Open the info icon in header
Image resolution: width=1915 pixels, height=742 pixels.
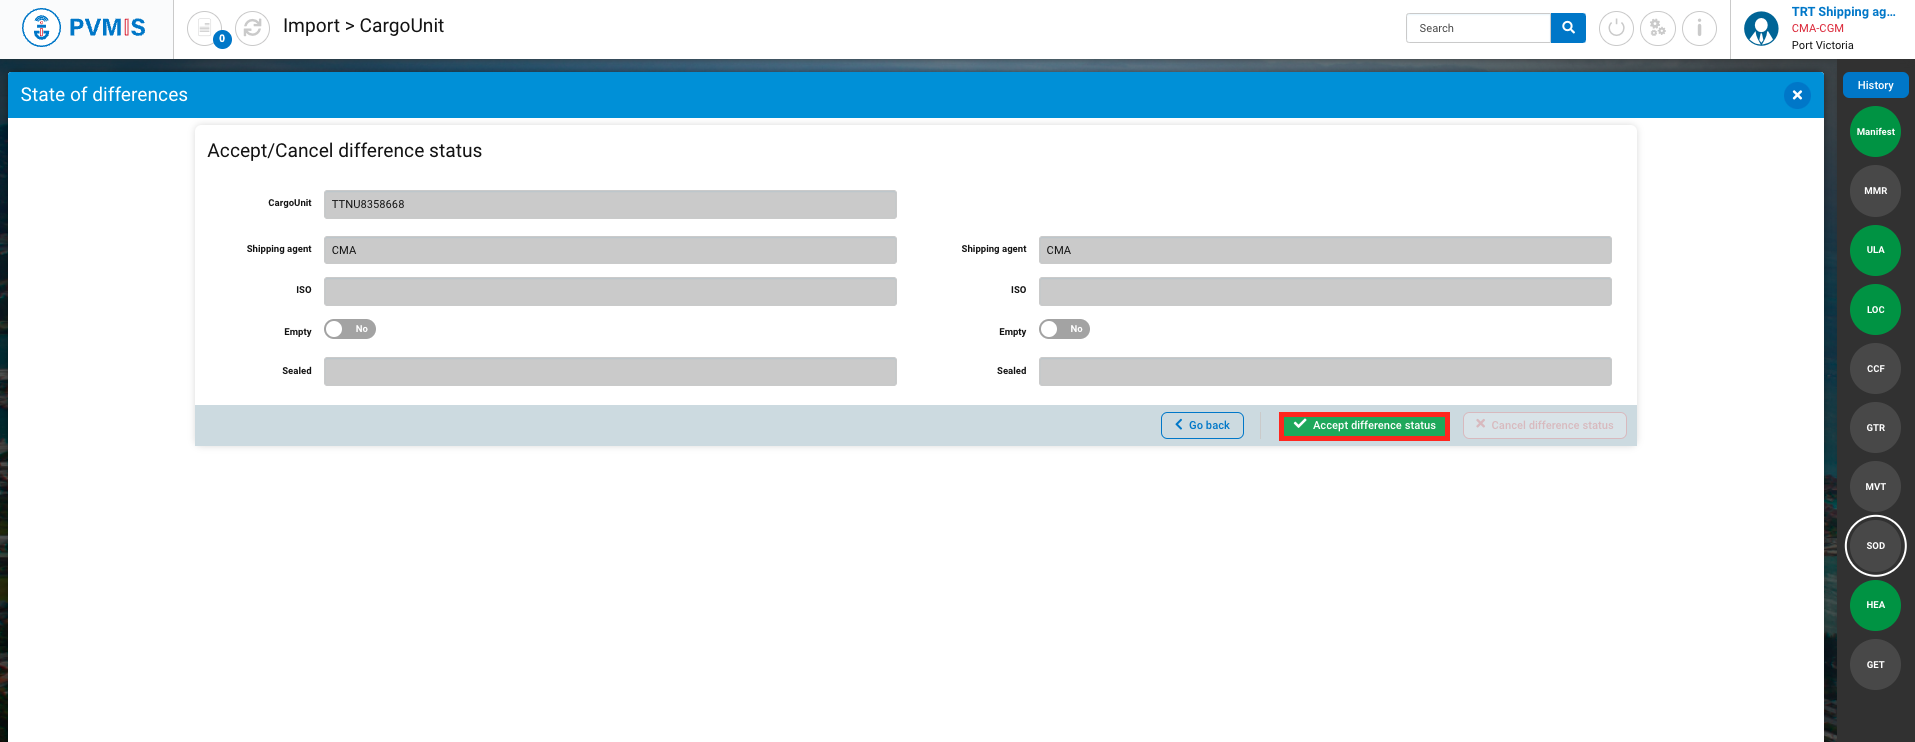click(1699, 28)
